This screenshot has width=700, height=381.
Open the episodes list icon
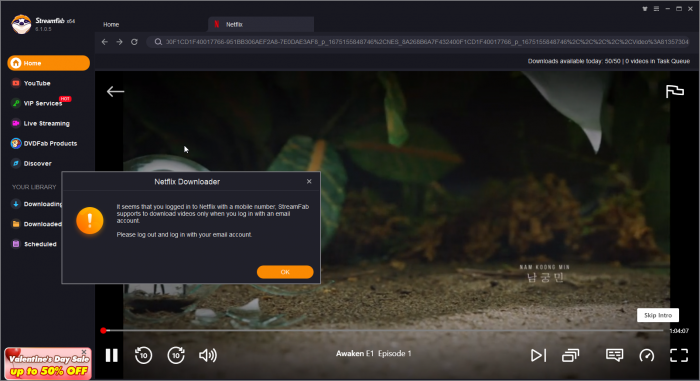571,356
